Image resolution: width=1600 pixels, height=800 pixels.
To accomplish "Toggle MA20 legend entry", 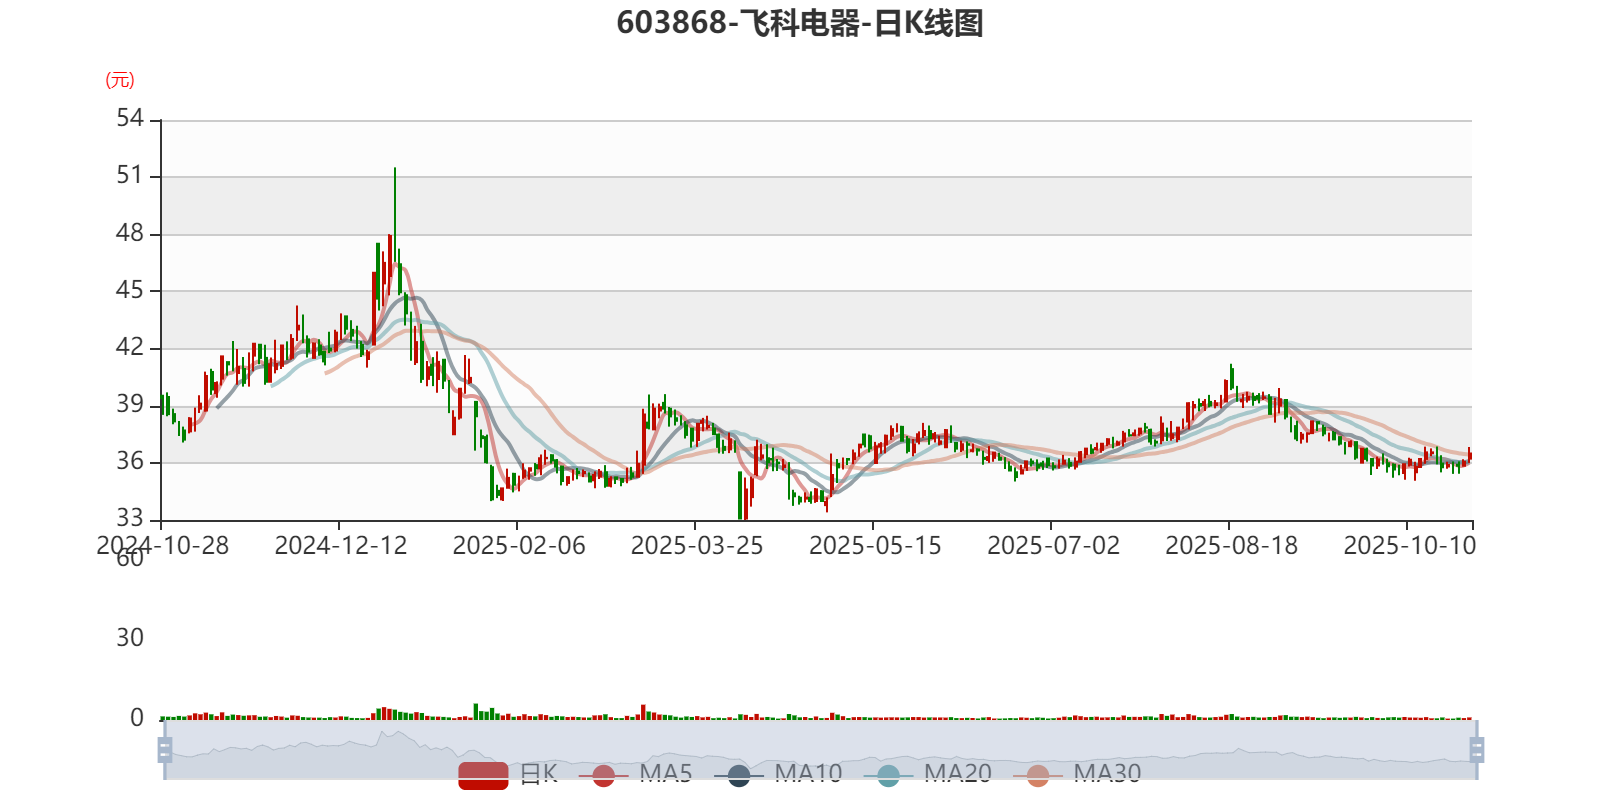I will [928, 774].
